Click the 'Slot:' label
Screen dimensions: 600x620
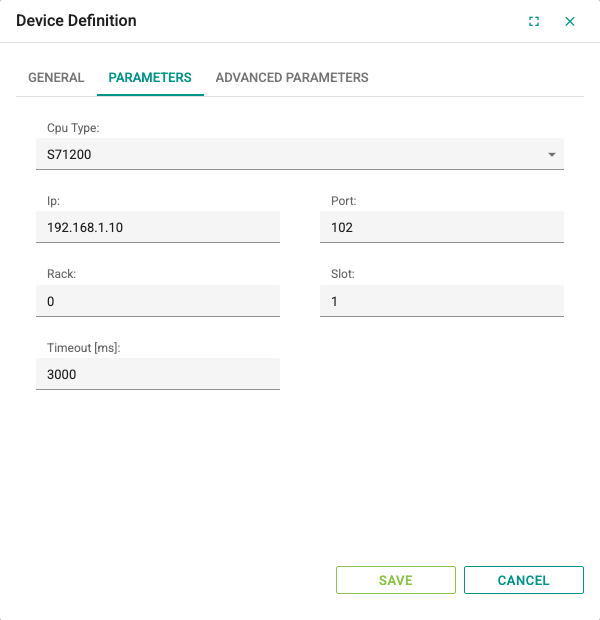click(343, 274)
